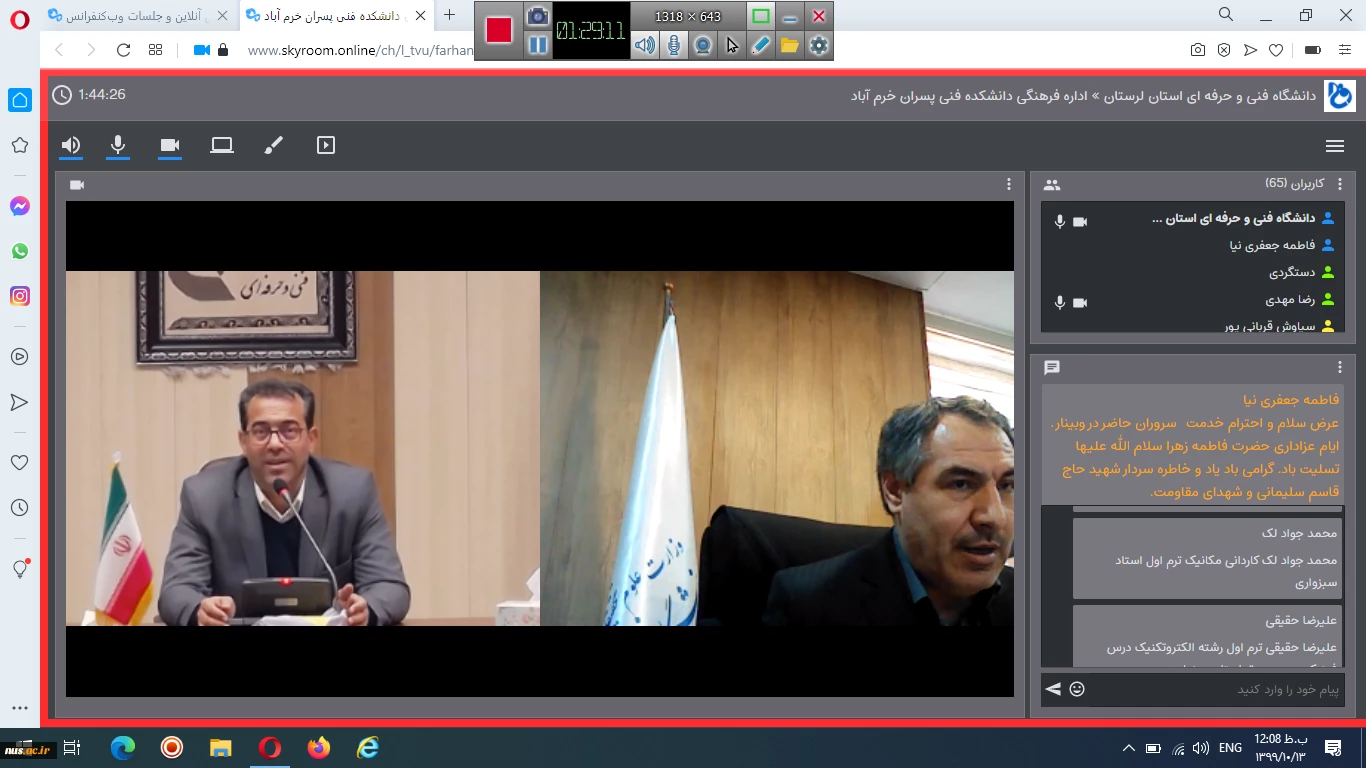Open the media playback share icon
This screenshot has height=768, width=1366.
(x=325, y=146)
